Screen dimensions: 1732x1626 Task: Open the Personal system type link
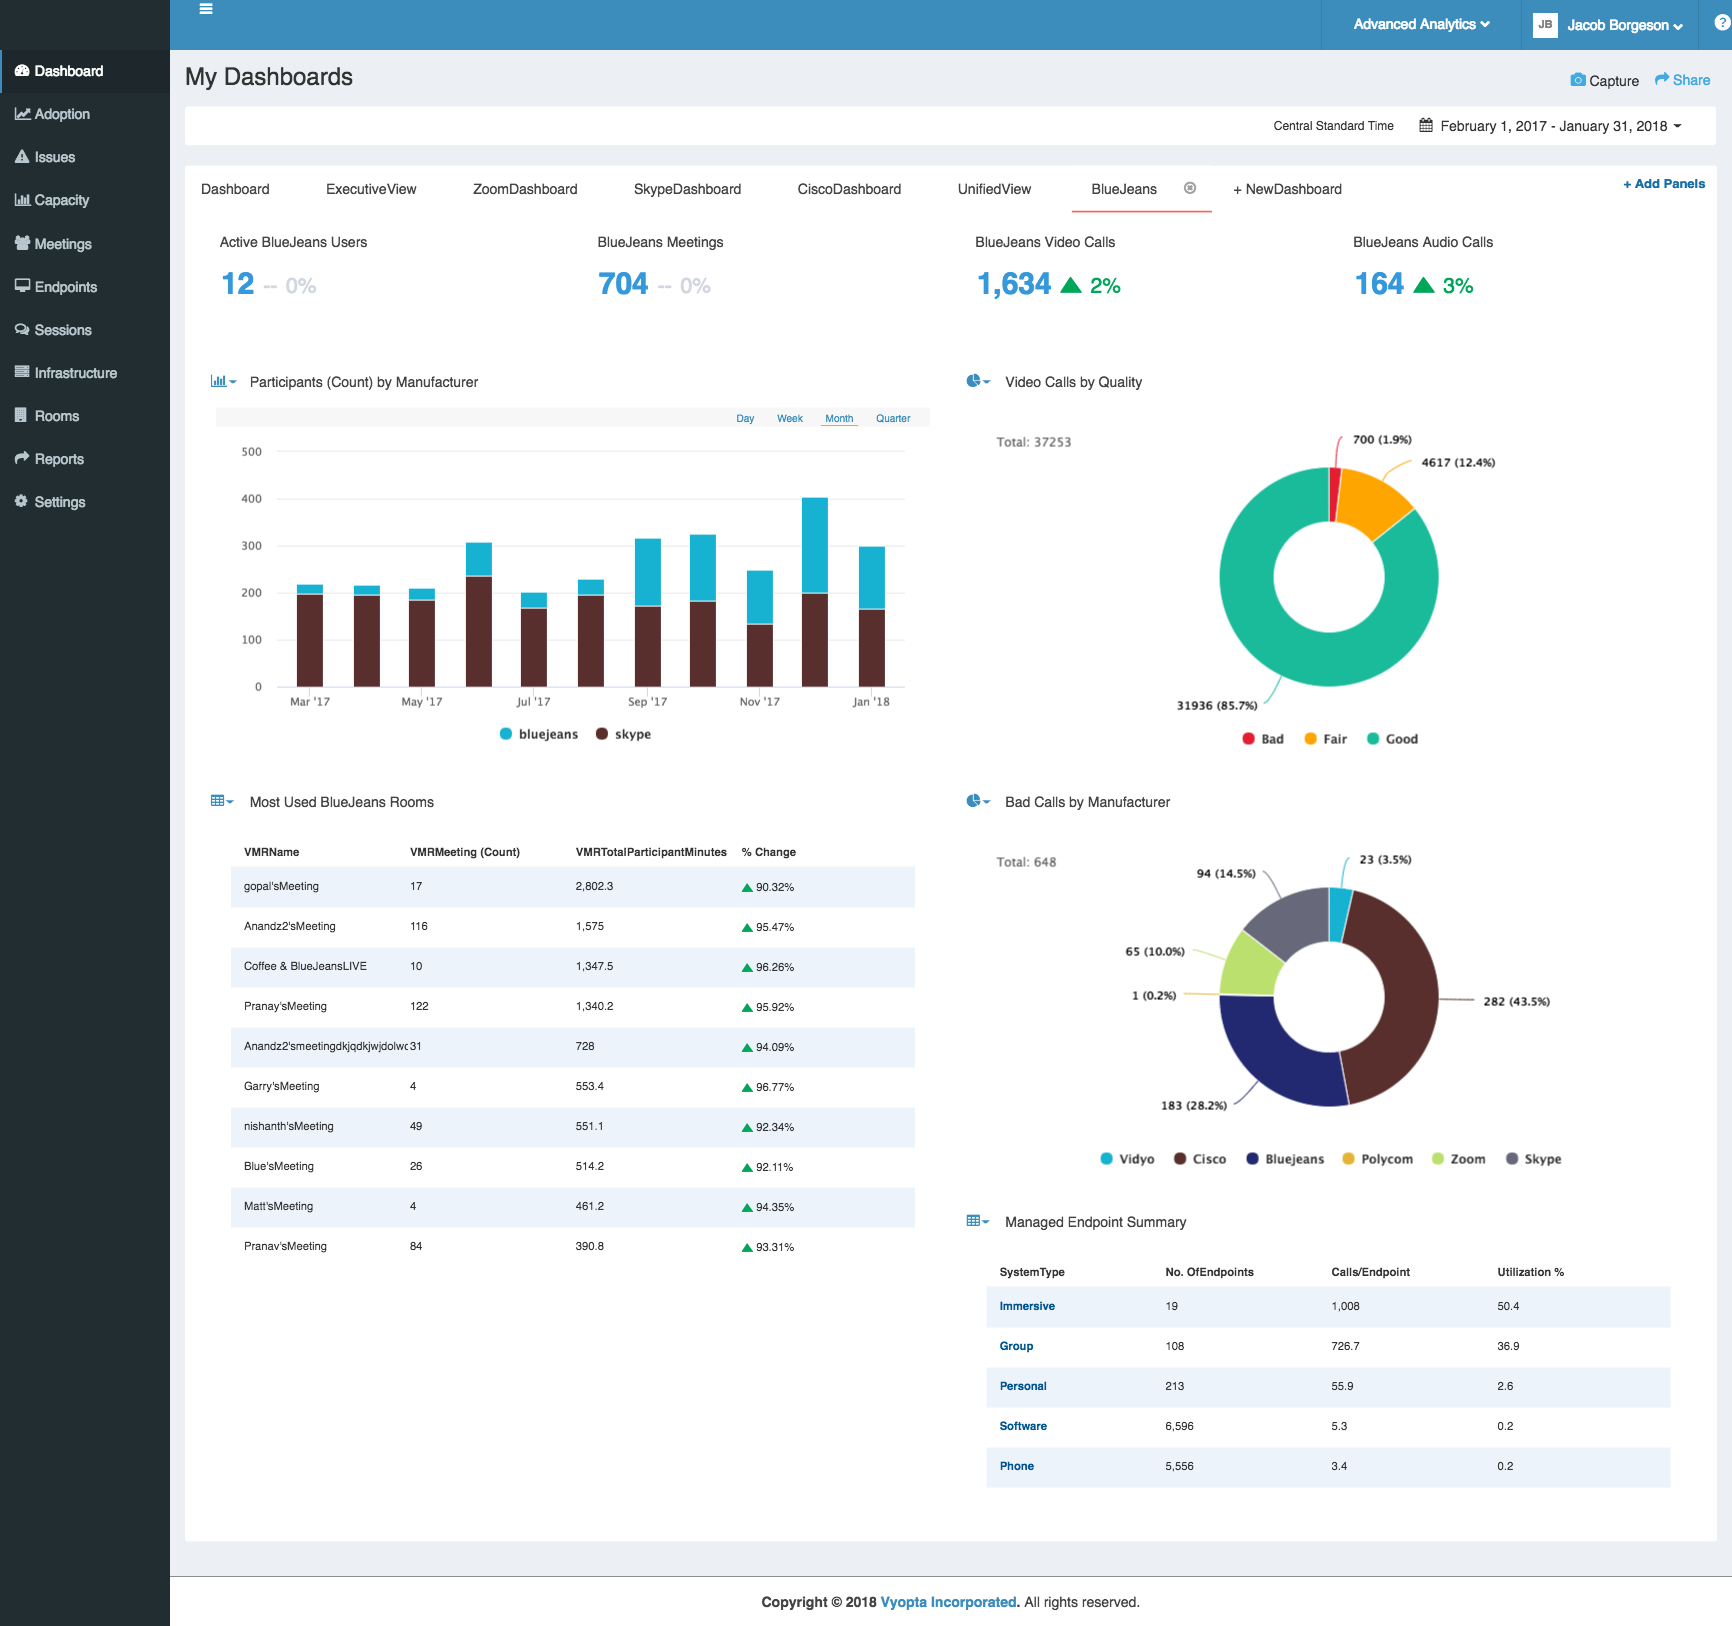tap(1023, 1386)
